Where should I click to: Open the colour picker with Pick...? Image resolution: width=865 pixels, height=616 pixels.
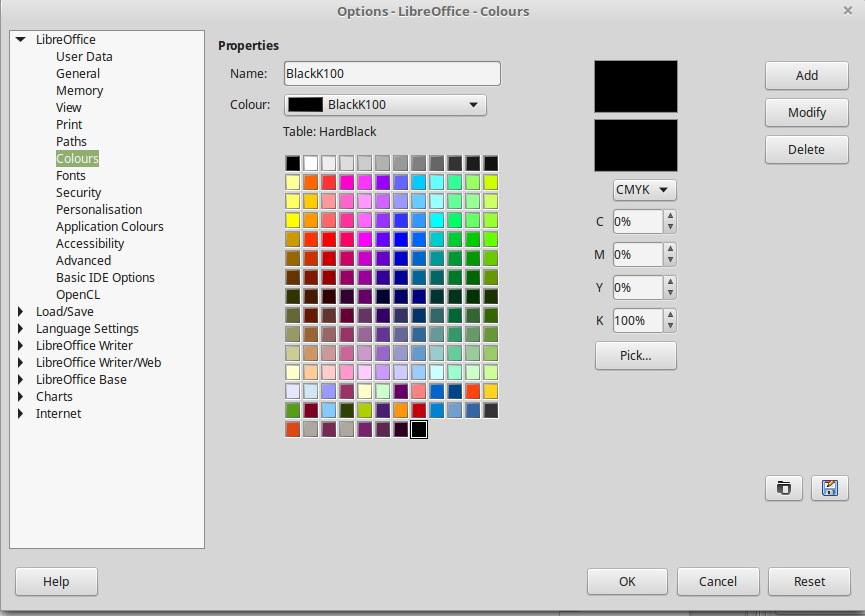[636, 356]
